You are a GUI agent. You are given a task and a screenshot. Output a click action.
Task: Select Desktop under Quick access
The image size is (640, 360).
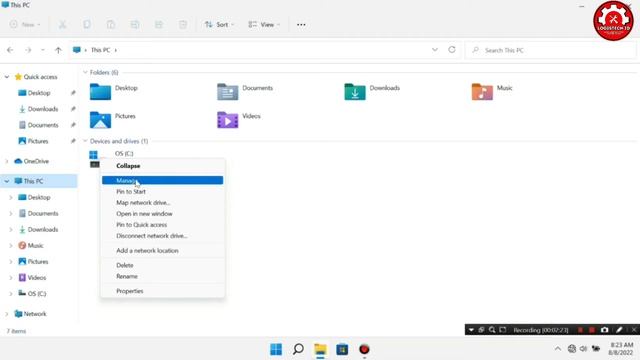point(39,93)
